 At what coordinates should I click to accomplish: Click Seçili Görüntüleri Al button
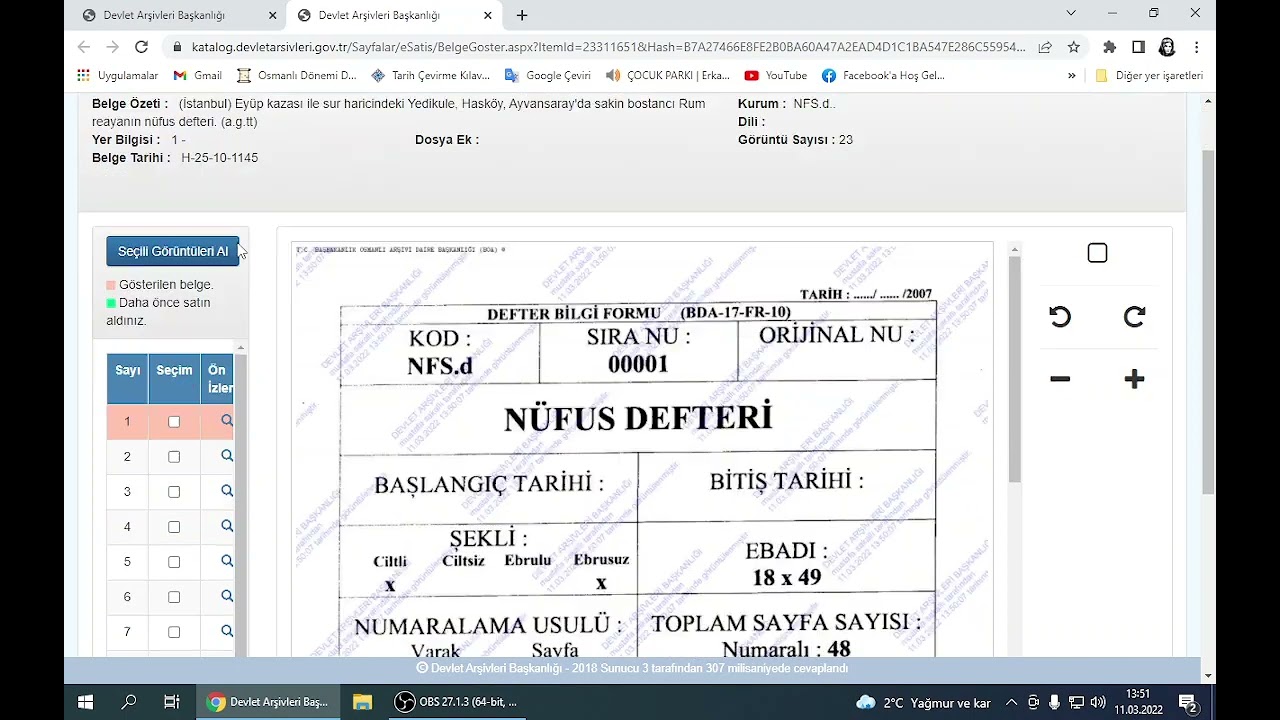tap(173, 251)
